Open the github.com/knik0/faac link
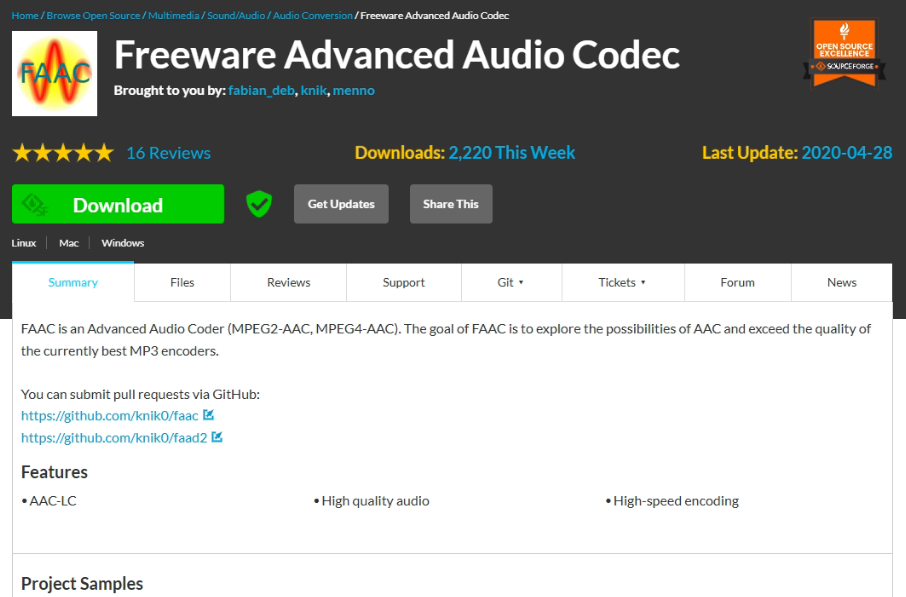 [110, 416]
